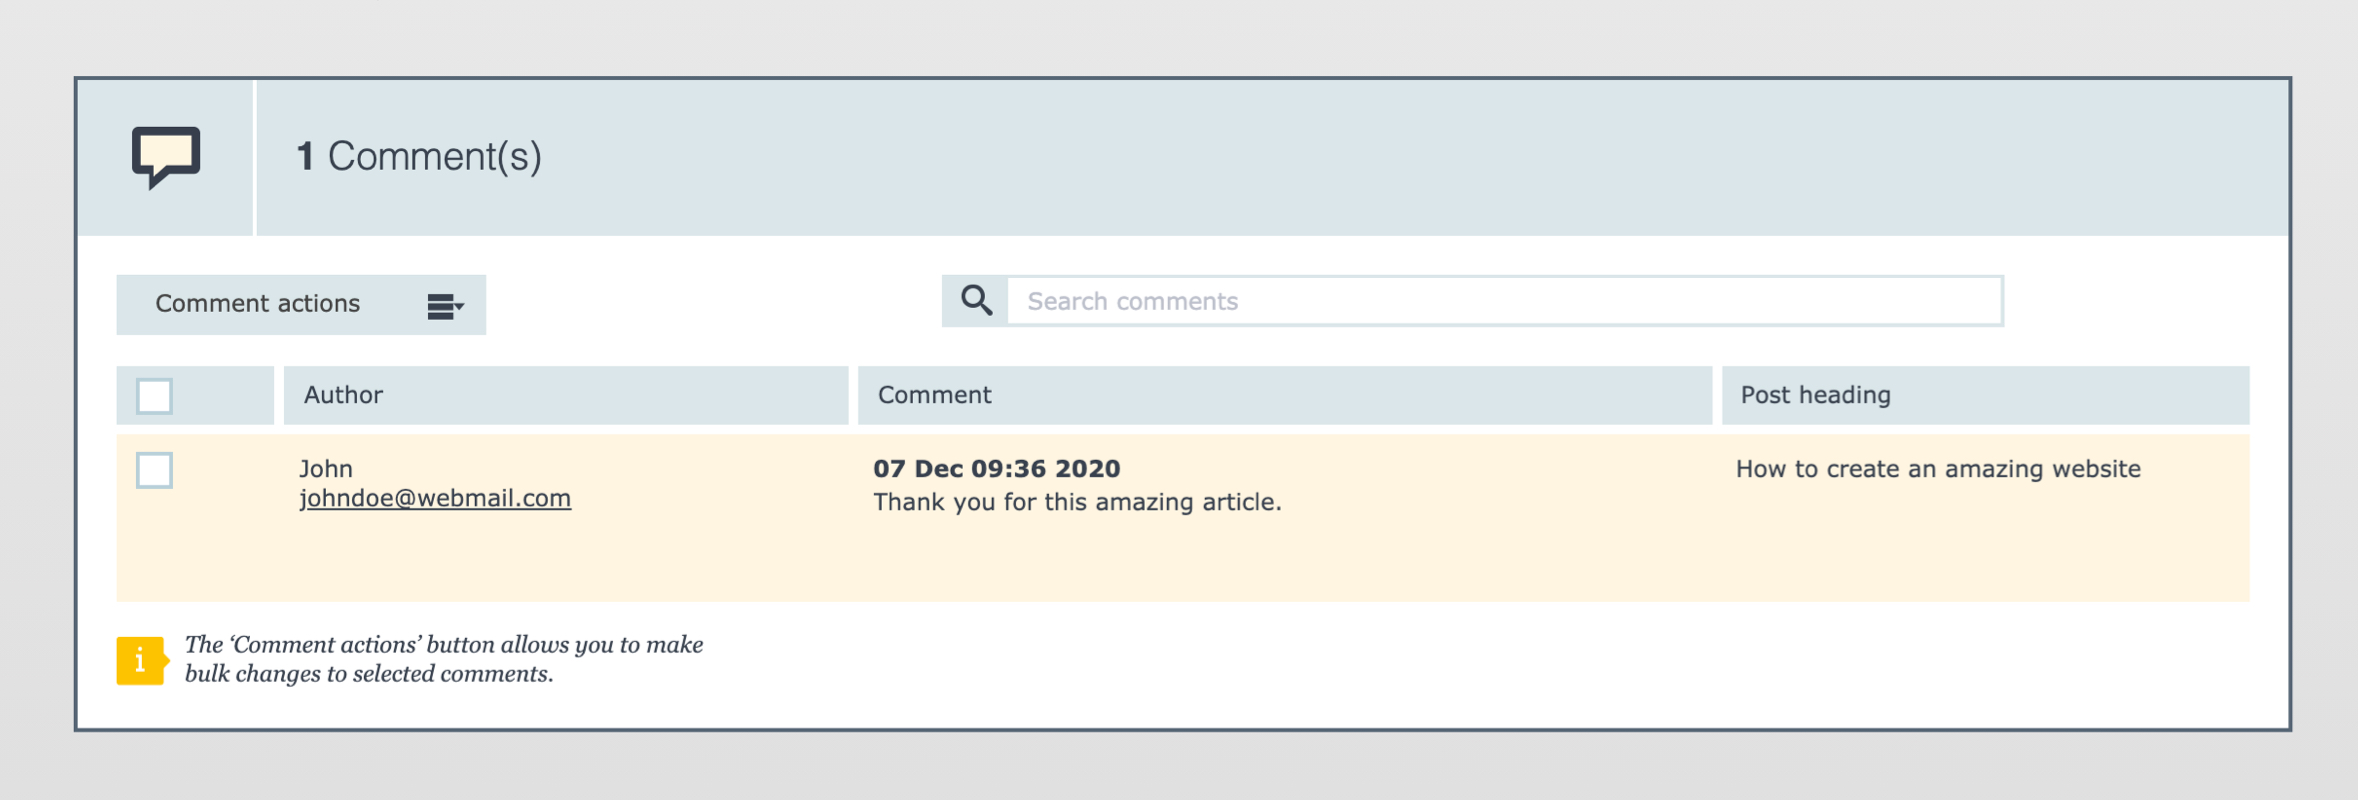The width and height of the screenshot is (2358, 800).
Task: Click the speech bubble comments icon
Action: click(x=166, y=157)
